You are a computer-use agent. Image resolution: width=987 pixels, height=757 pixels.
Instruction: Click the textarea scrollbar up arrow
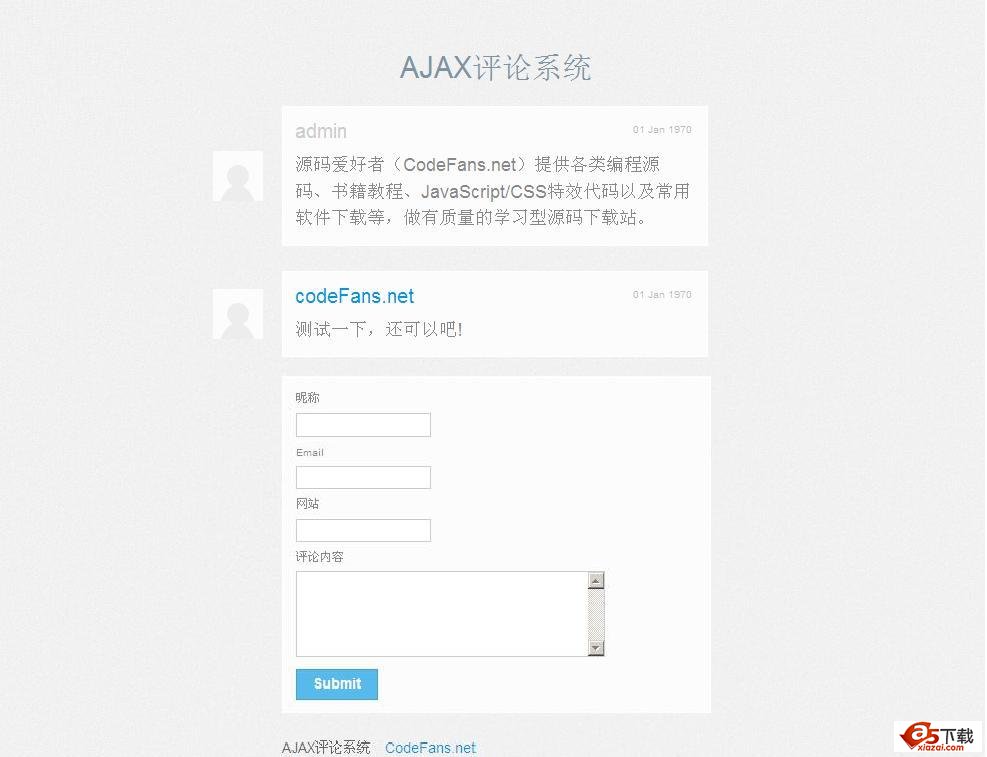[x=596, y=580]
